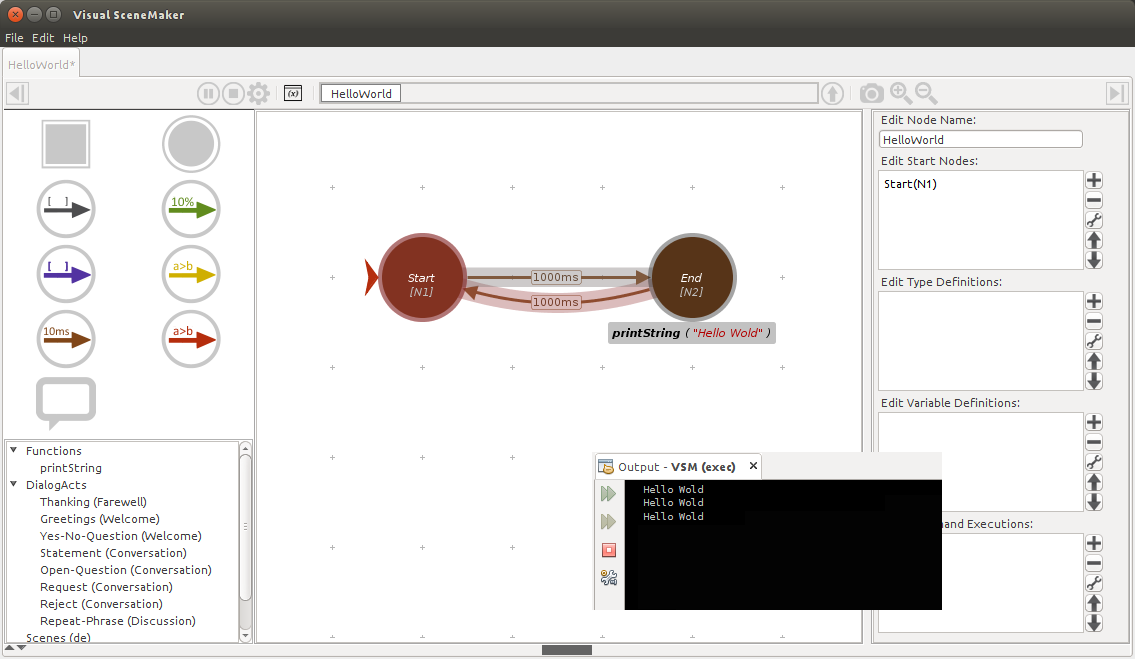The image size is (1135, 659).
Task: Add a new command execution
Action: [1094, 543]
